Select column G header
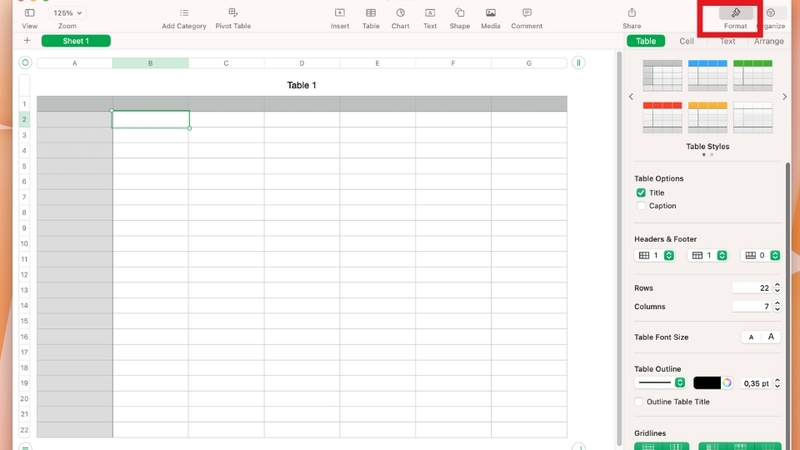Image resolution: width=800 pixels, height=450 pixels. 529,63
